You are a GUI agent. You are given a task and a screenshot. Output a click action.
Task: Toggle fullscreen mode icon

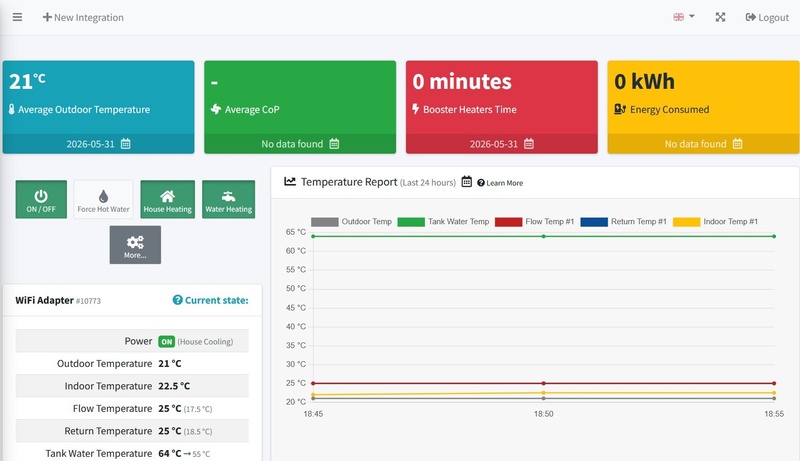(720, 17)
